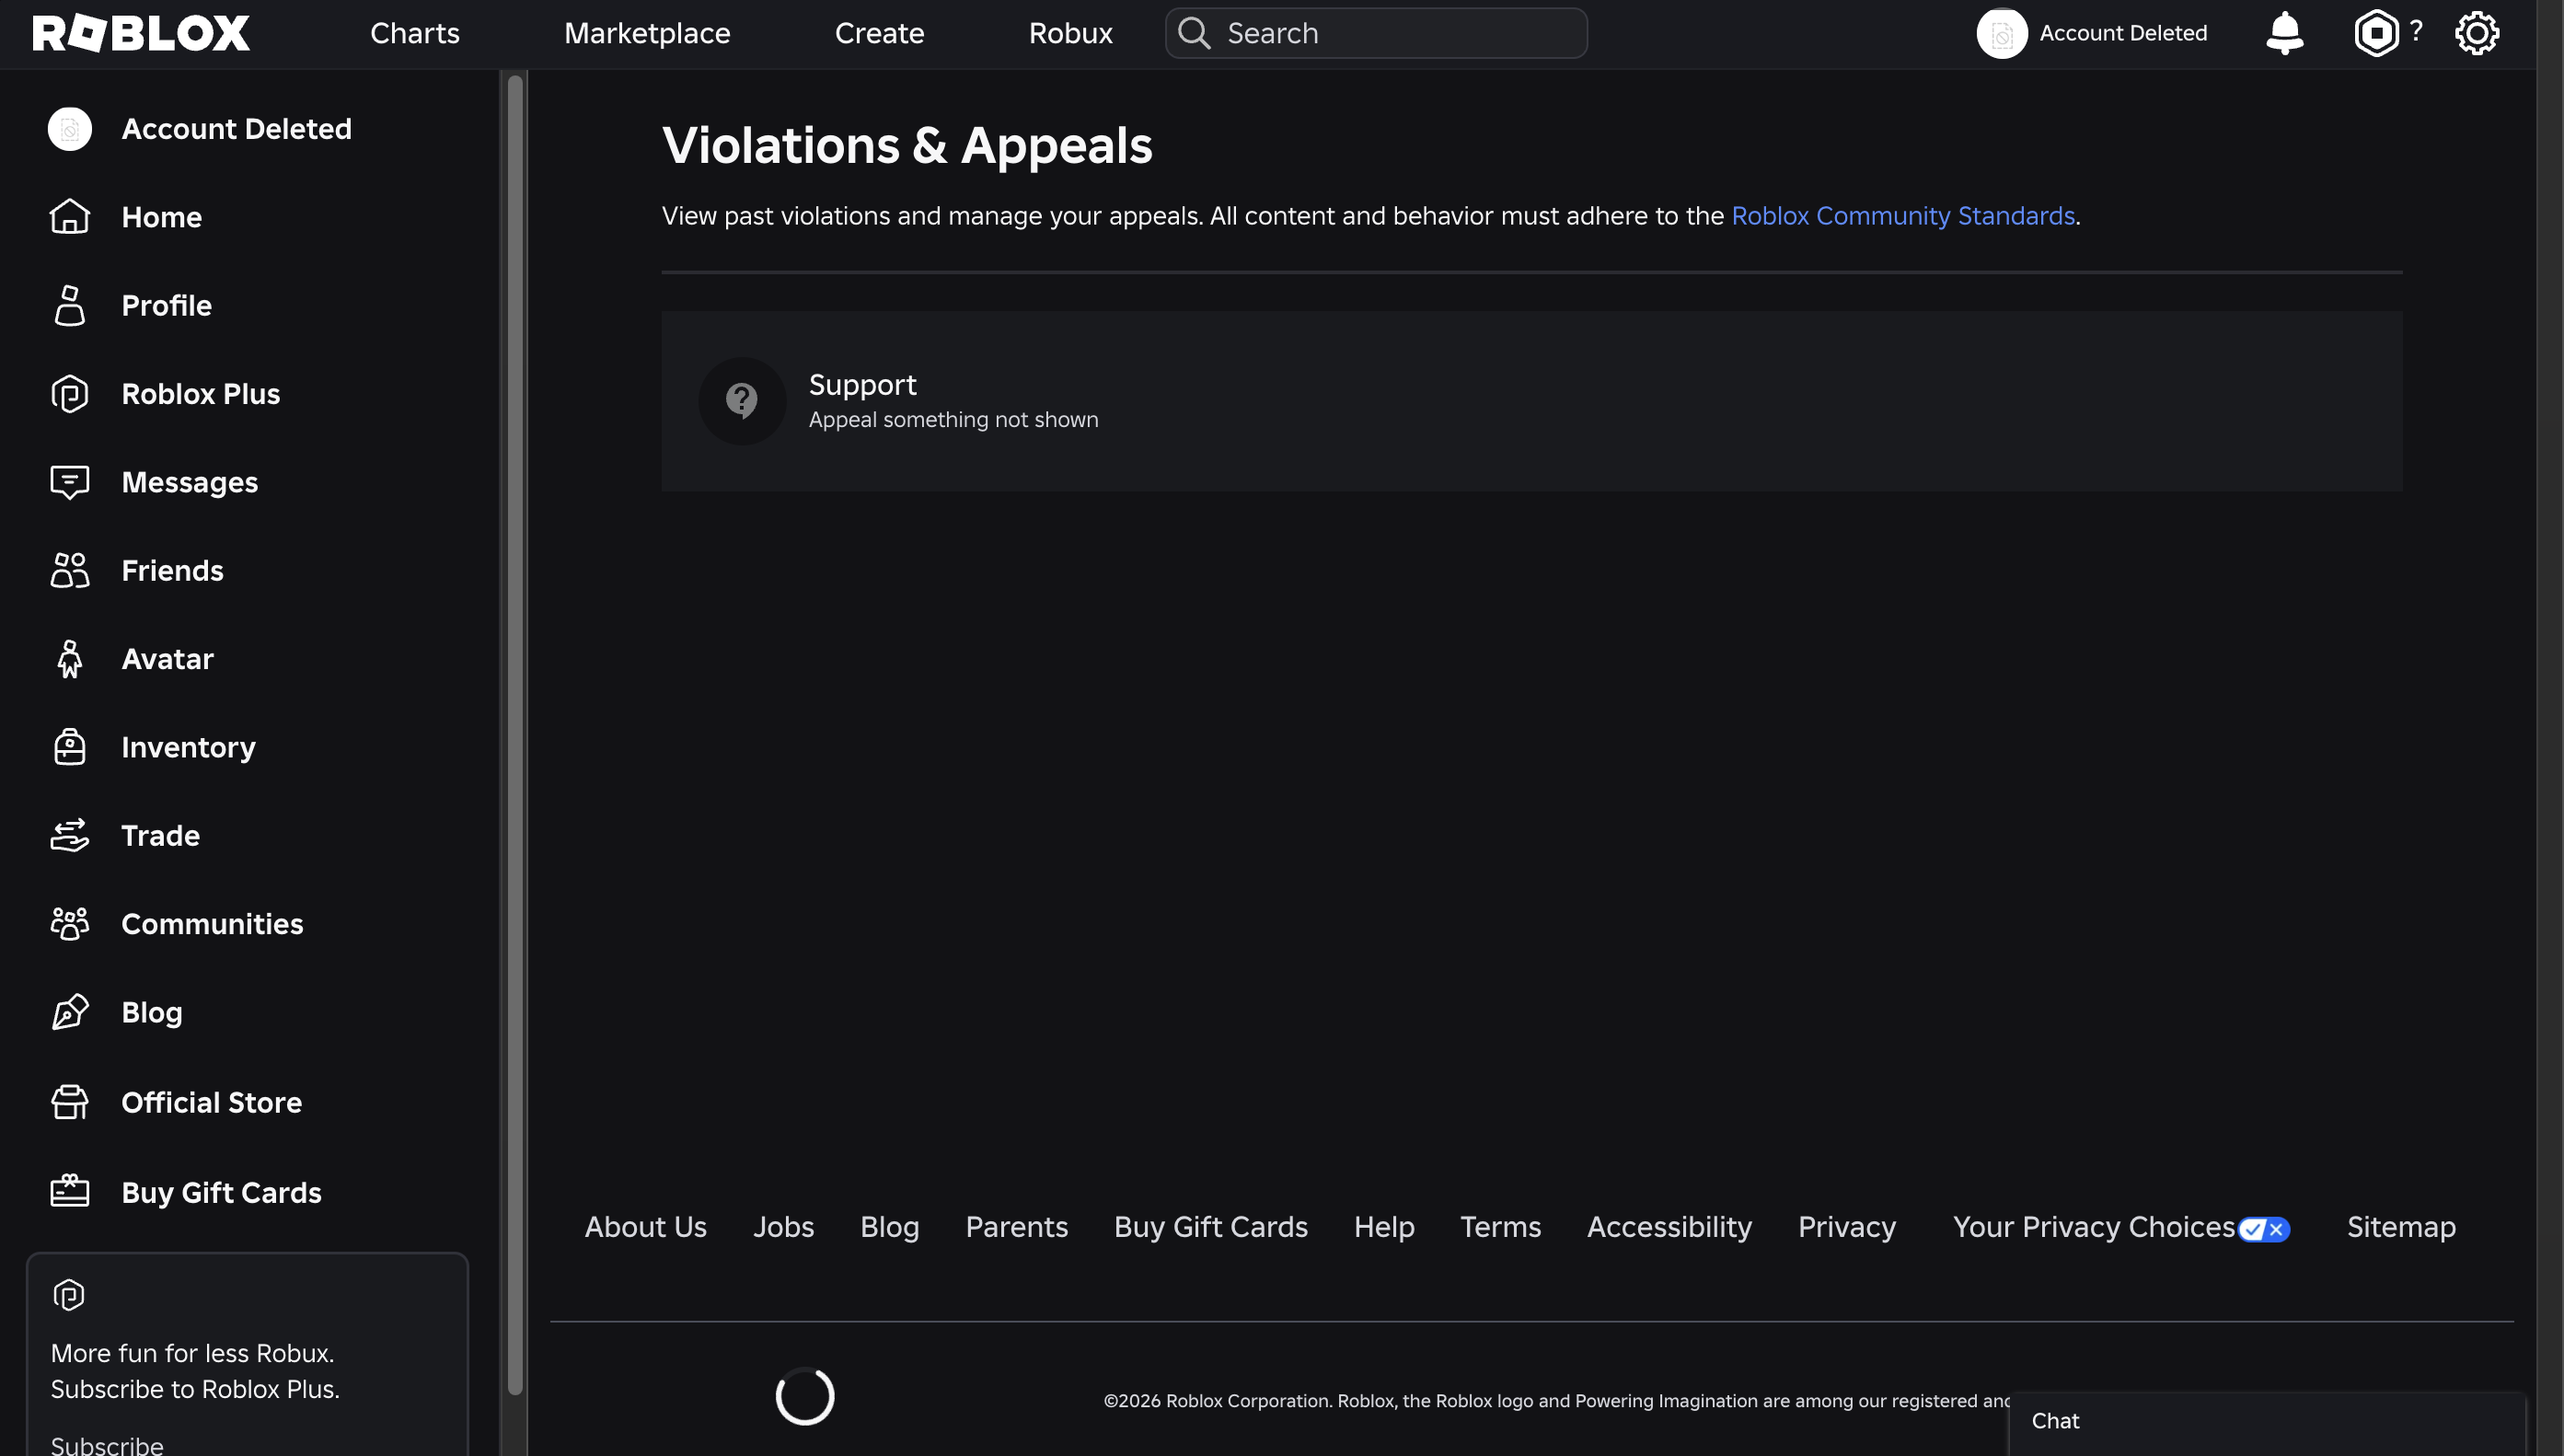Click the Messages chat icon
This screenshot has height=1456, width=2564.
pyautogui.click(x=70, y=483)
